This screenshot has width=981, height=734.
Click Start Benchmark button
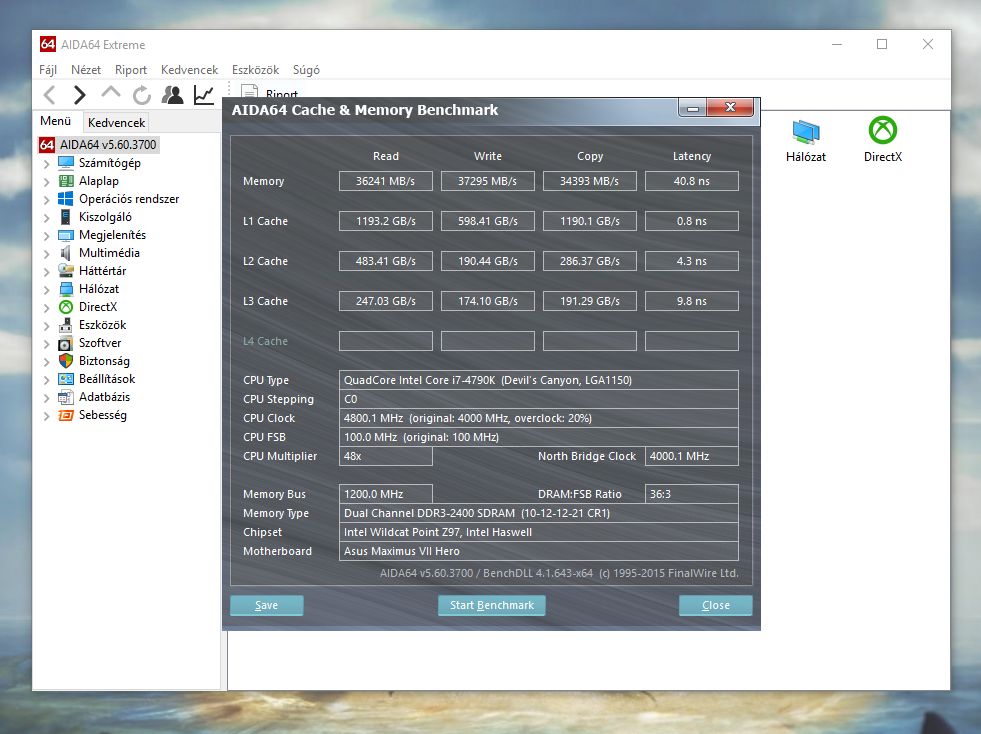pos(492,605)
